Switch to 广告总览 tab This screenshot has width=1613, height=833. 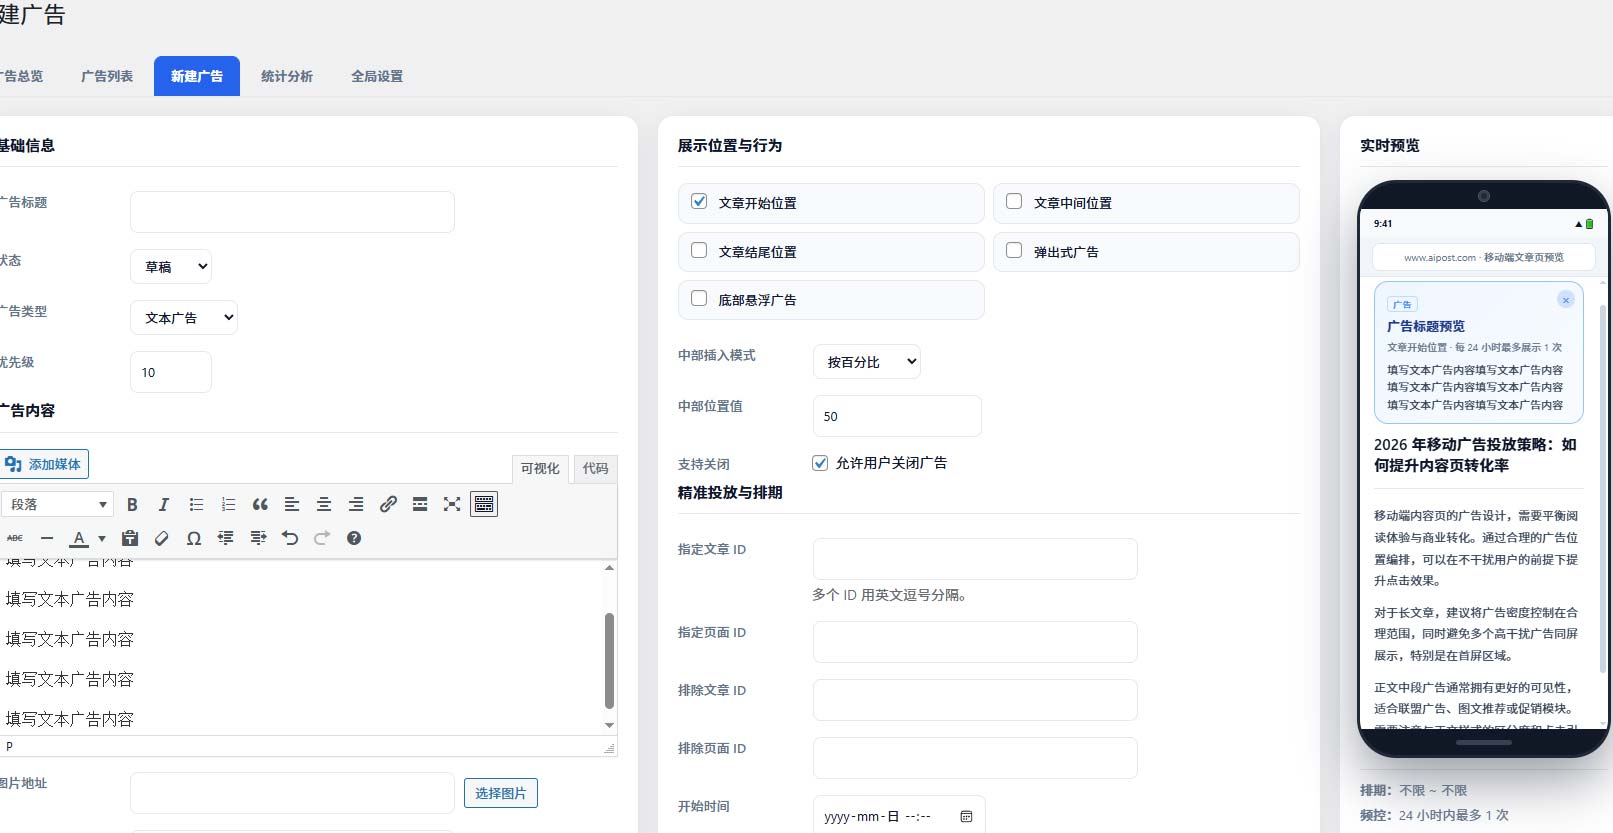[21, 76]
